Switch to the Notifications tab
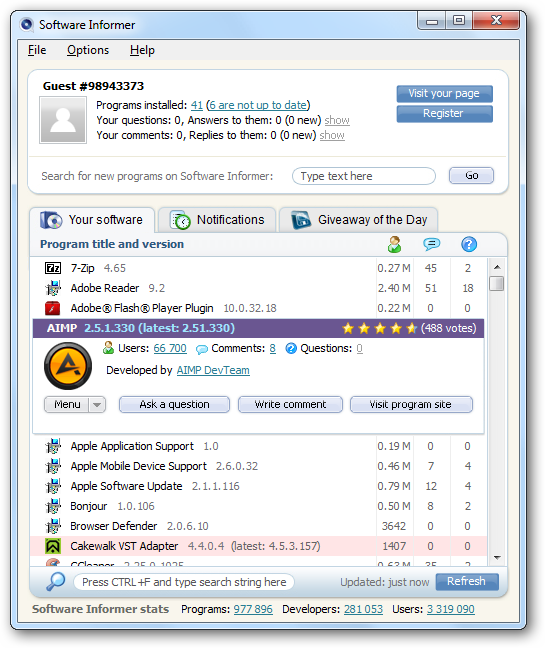The height and width of the screenshot is (648, 545). pyautogui.click(x=217, y=220)
